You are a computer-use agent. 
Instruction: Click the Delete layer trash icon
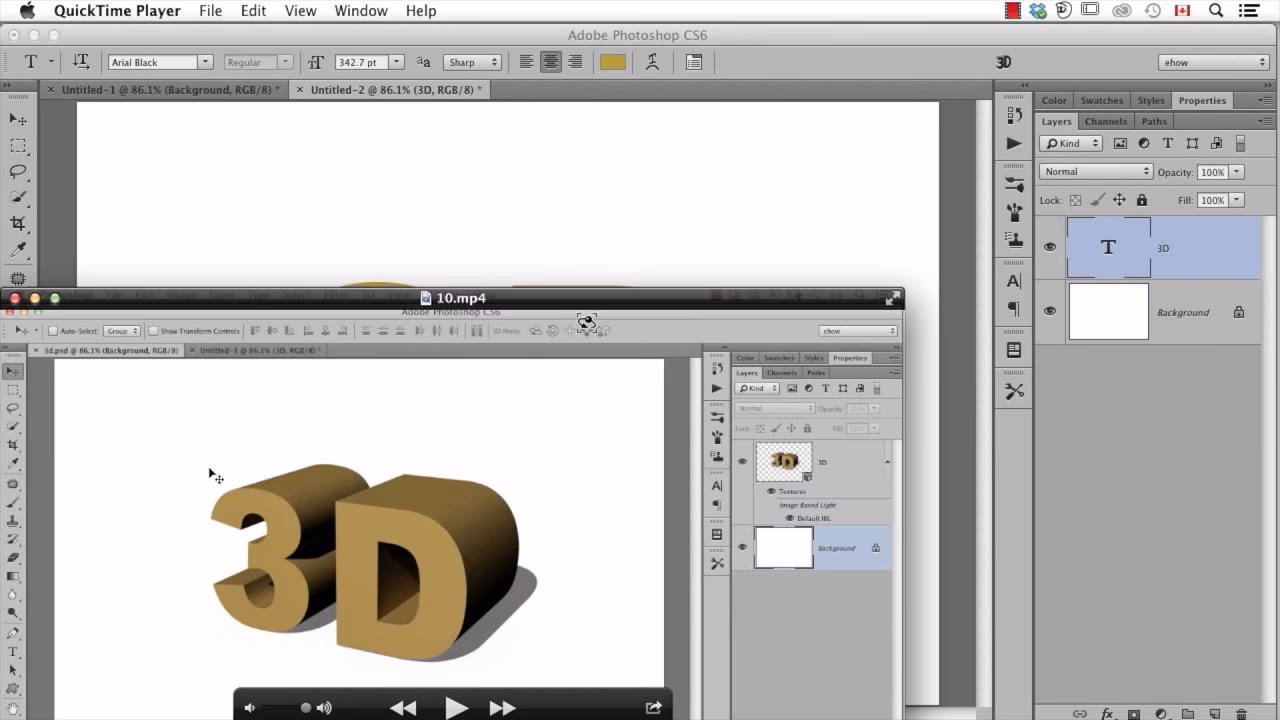coord(1243,713)
